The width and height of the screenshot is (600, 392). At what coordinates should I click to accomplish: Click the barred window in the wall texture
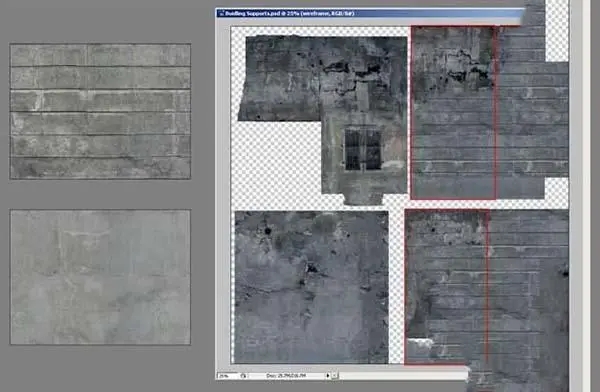(363, 149)
